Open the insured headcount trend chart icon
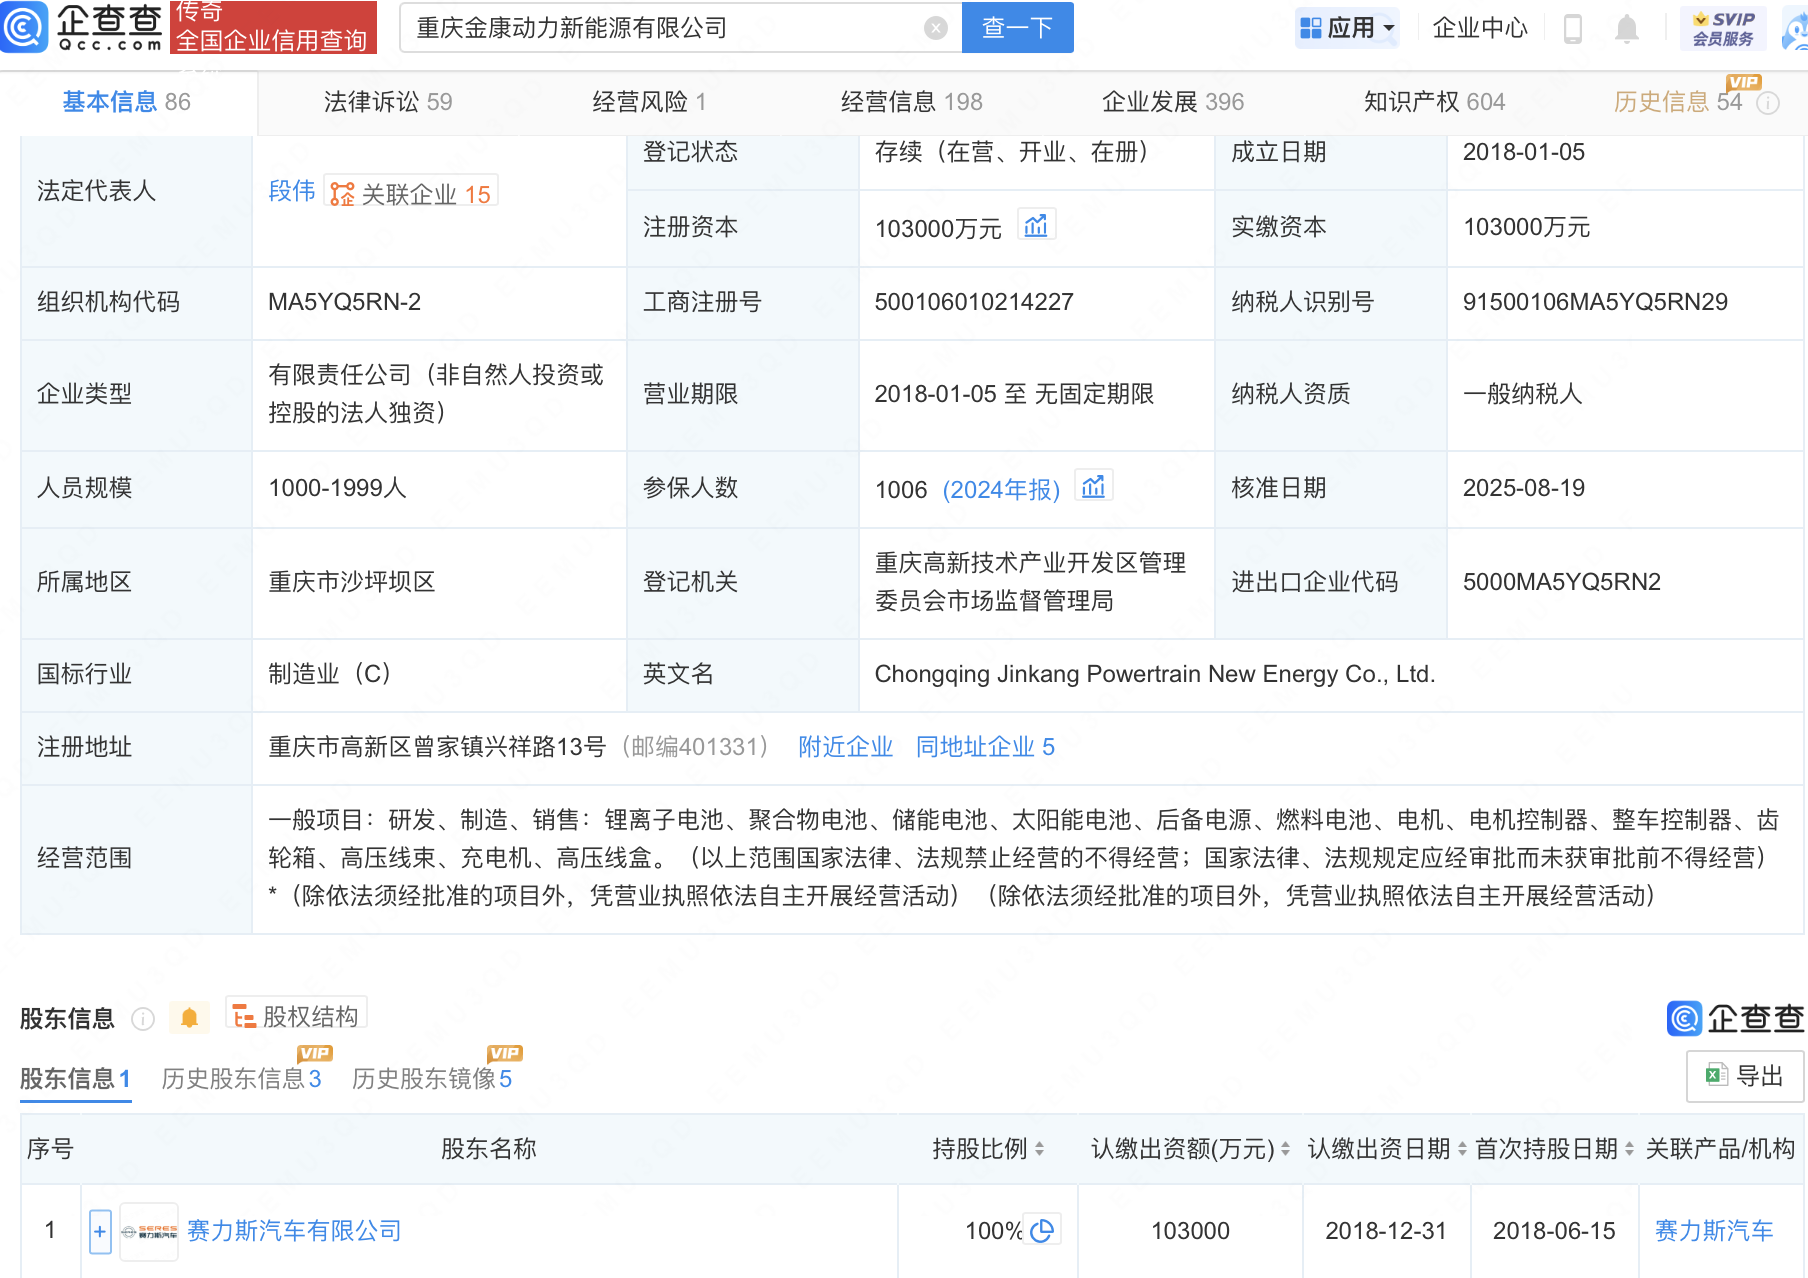 (x=1093, y=487)
